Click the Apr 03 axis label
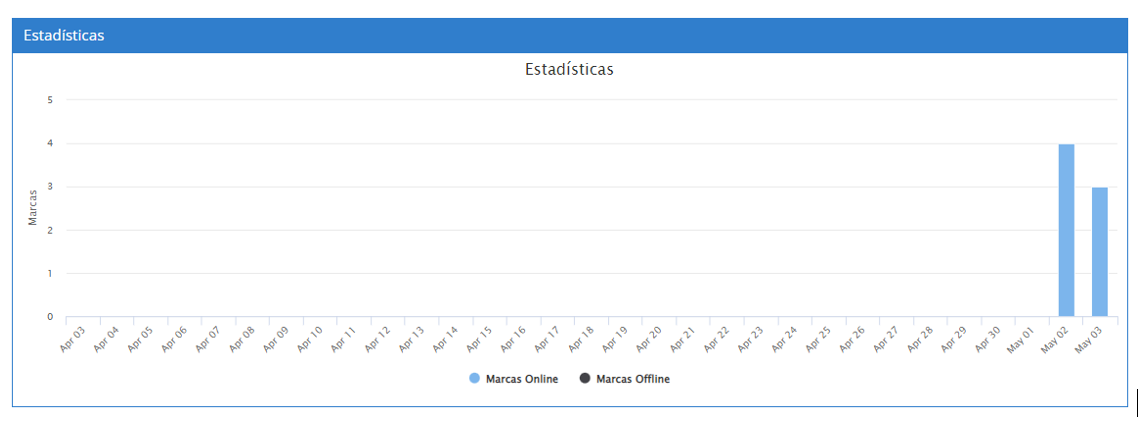This screenshot has height=425, width=1141. [73, 338]
